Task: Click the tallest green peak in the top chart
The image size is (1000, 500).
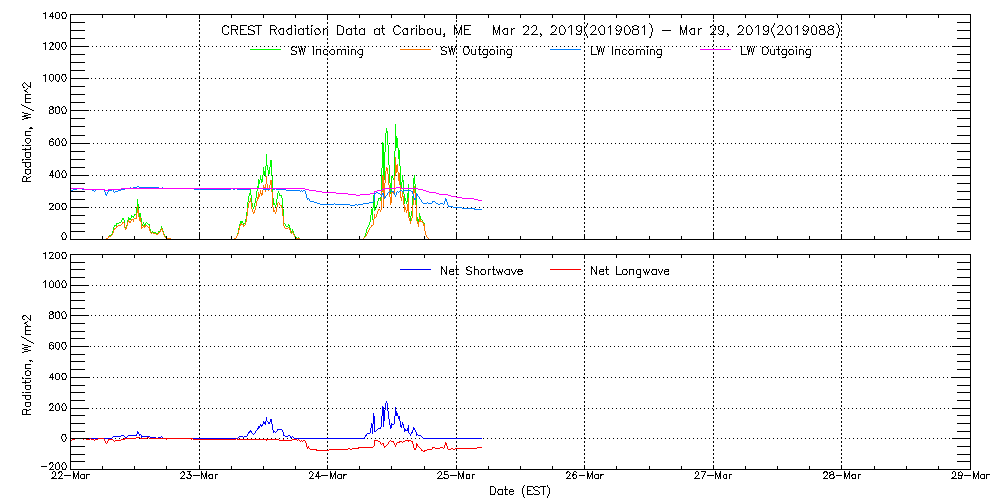Action: tap(396, 126)
